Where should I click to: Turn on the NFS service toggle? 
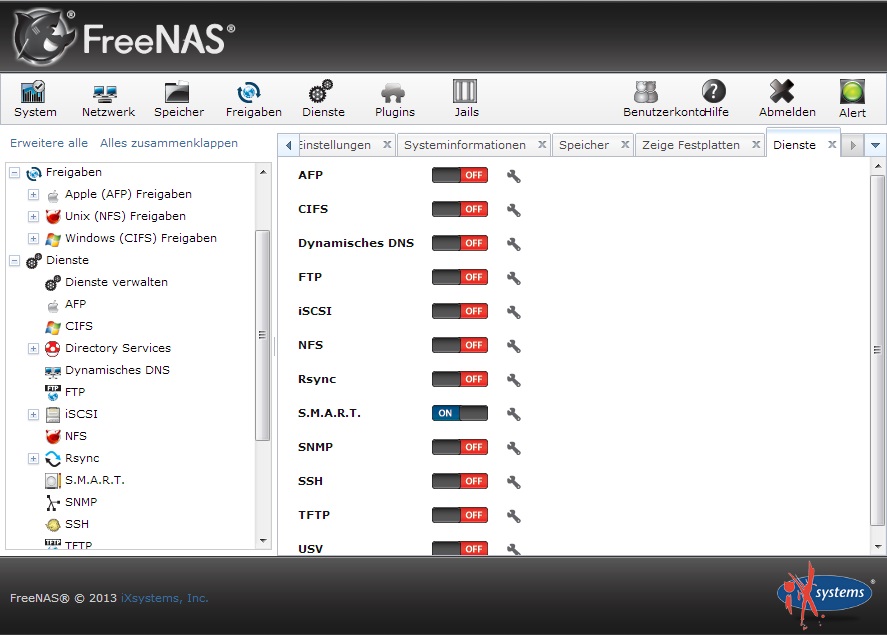click(460, 345)
